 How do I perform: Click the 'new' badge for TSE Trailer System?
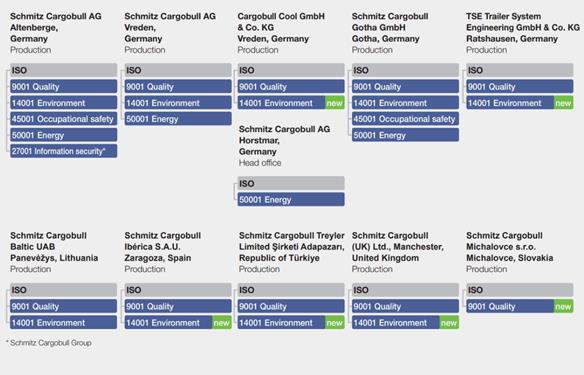[563, 103]
